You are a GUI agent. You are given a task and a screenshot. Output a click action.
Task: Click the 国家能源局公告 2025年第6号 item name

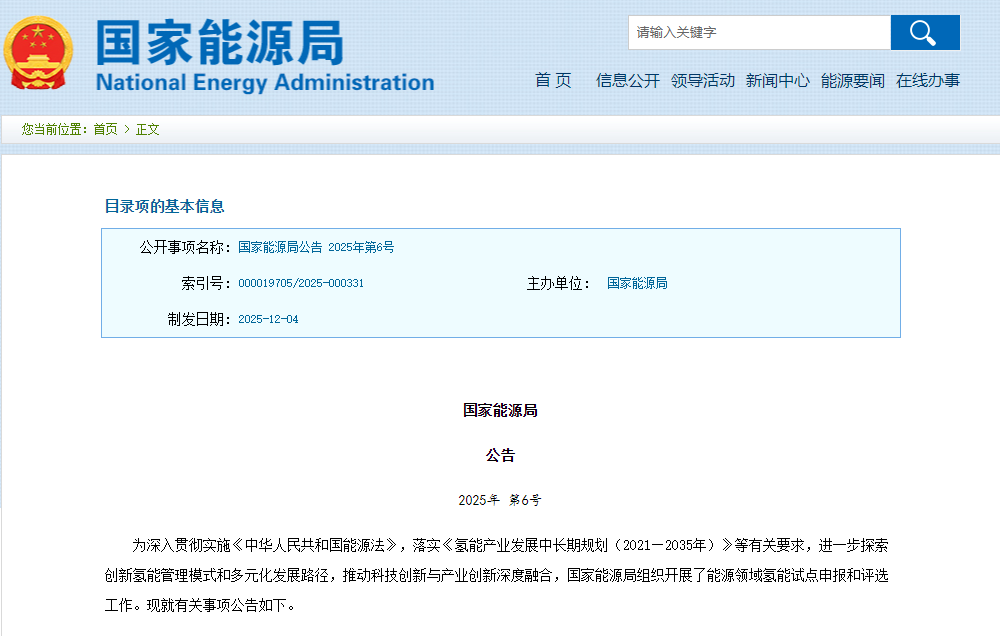click(316, 247)
